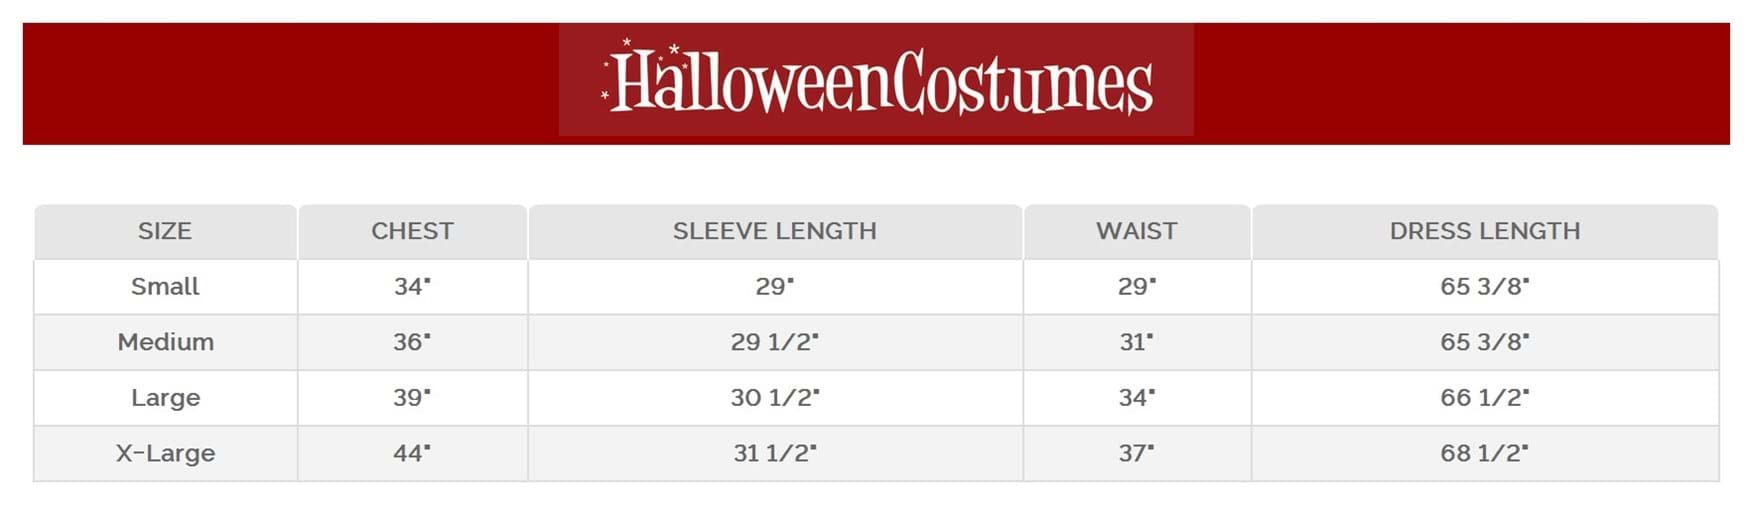This screenshot has width=1750, height=515.
Task: Click the CHEST column header
Action: (412, 231)
